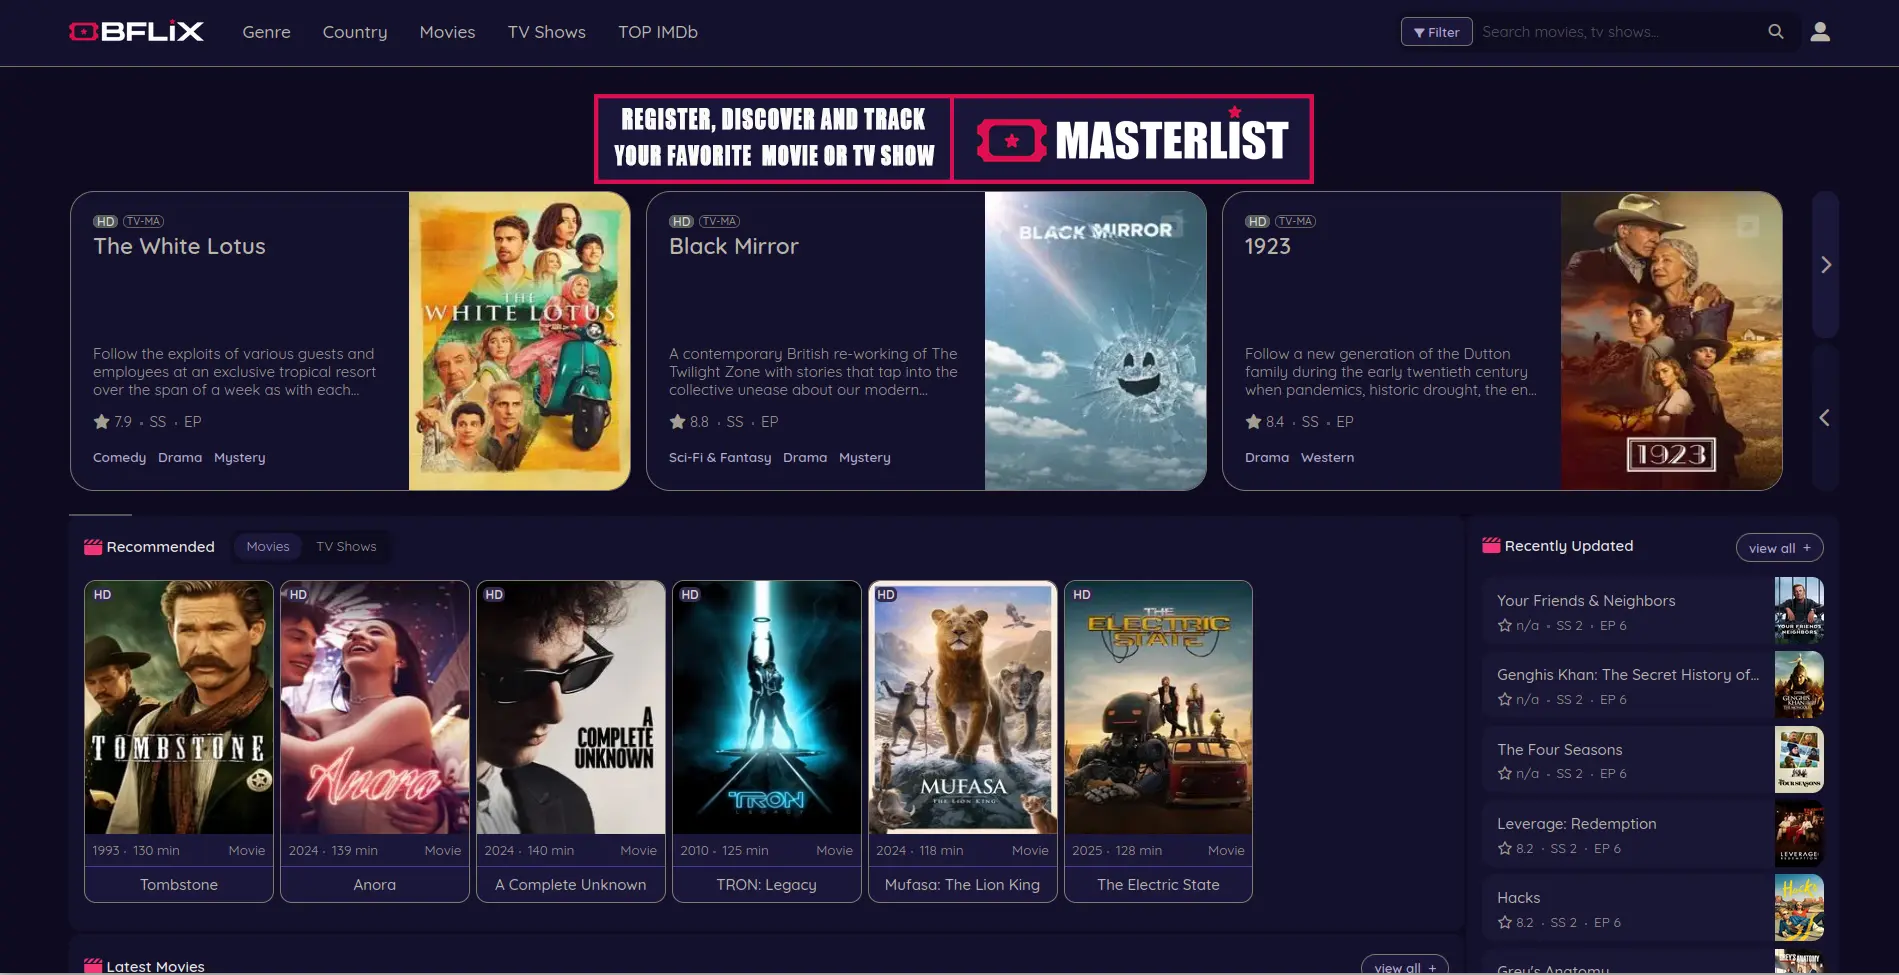Open the Genre menu
This screenshot has width=1899, height=975.
pyautogui.click(x=266, y=32)
